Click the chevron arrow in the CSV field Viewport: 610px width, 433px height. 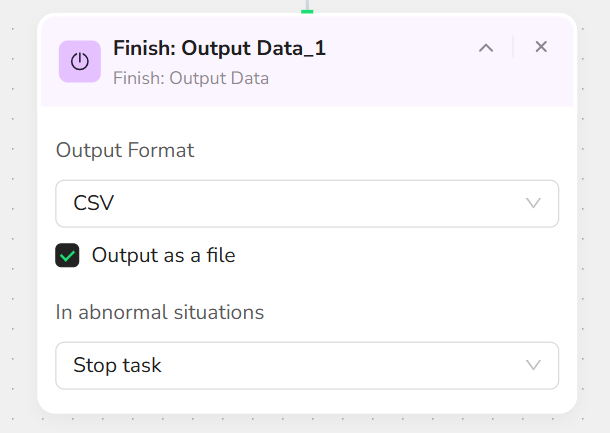coord(533,203)
